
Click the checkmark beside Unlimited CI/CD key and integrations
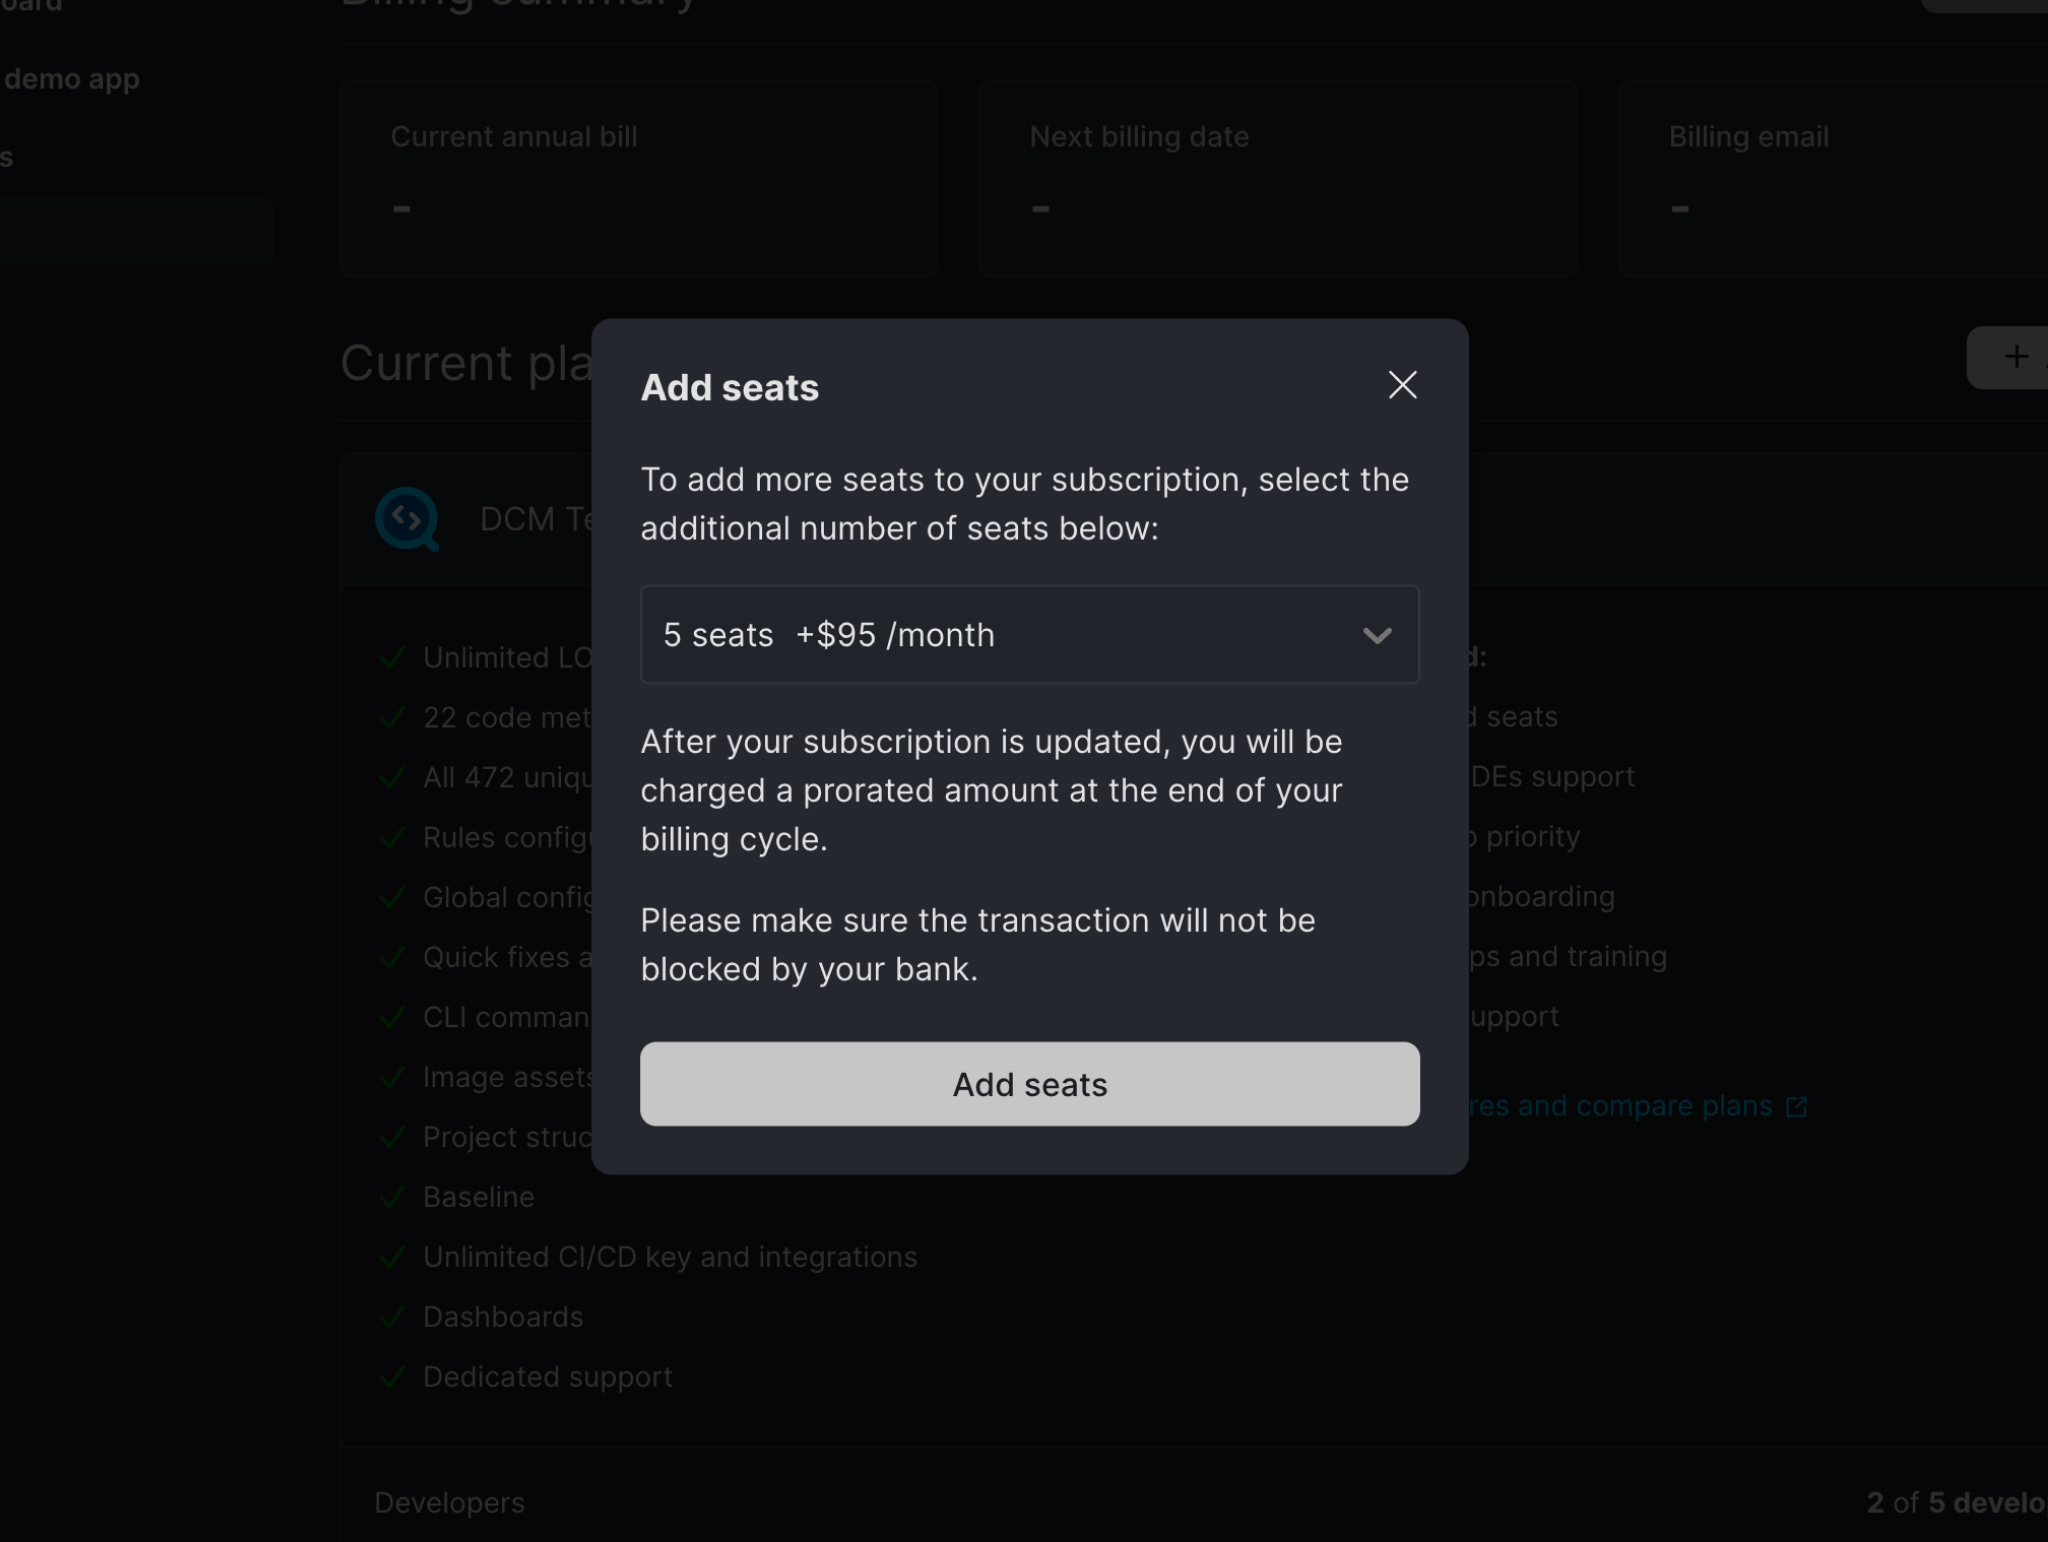(391, 1257)
